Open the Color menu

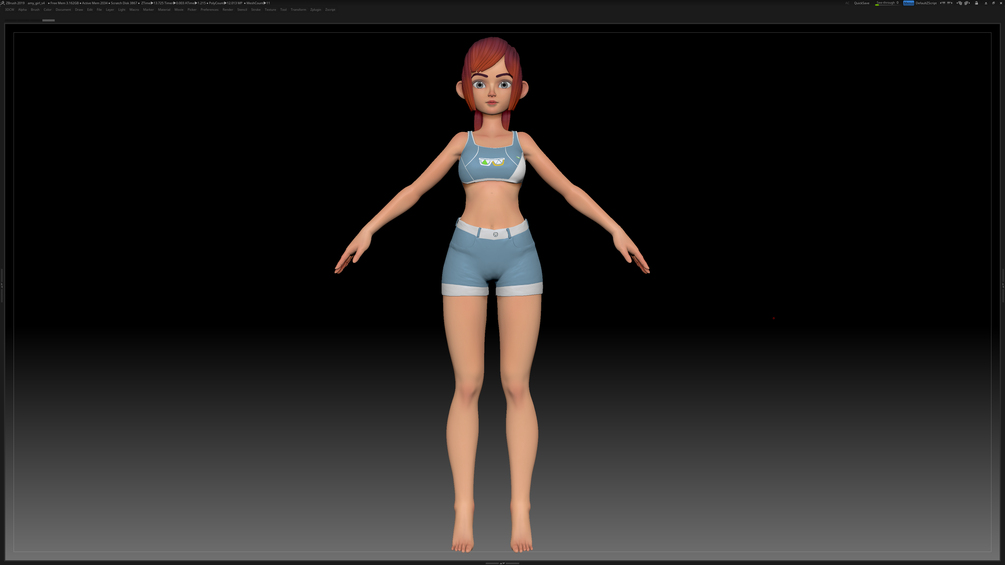[47, 10]
